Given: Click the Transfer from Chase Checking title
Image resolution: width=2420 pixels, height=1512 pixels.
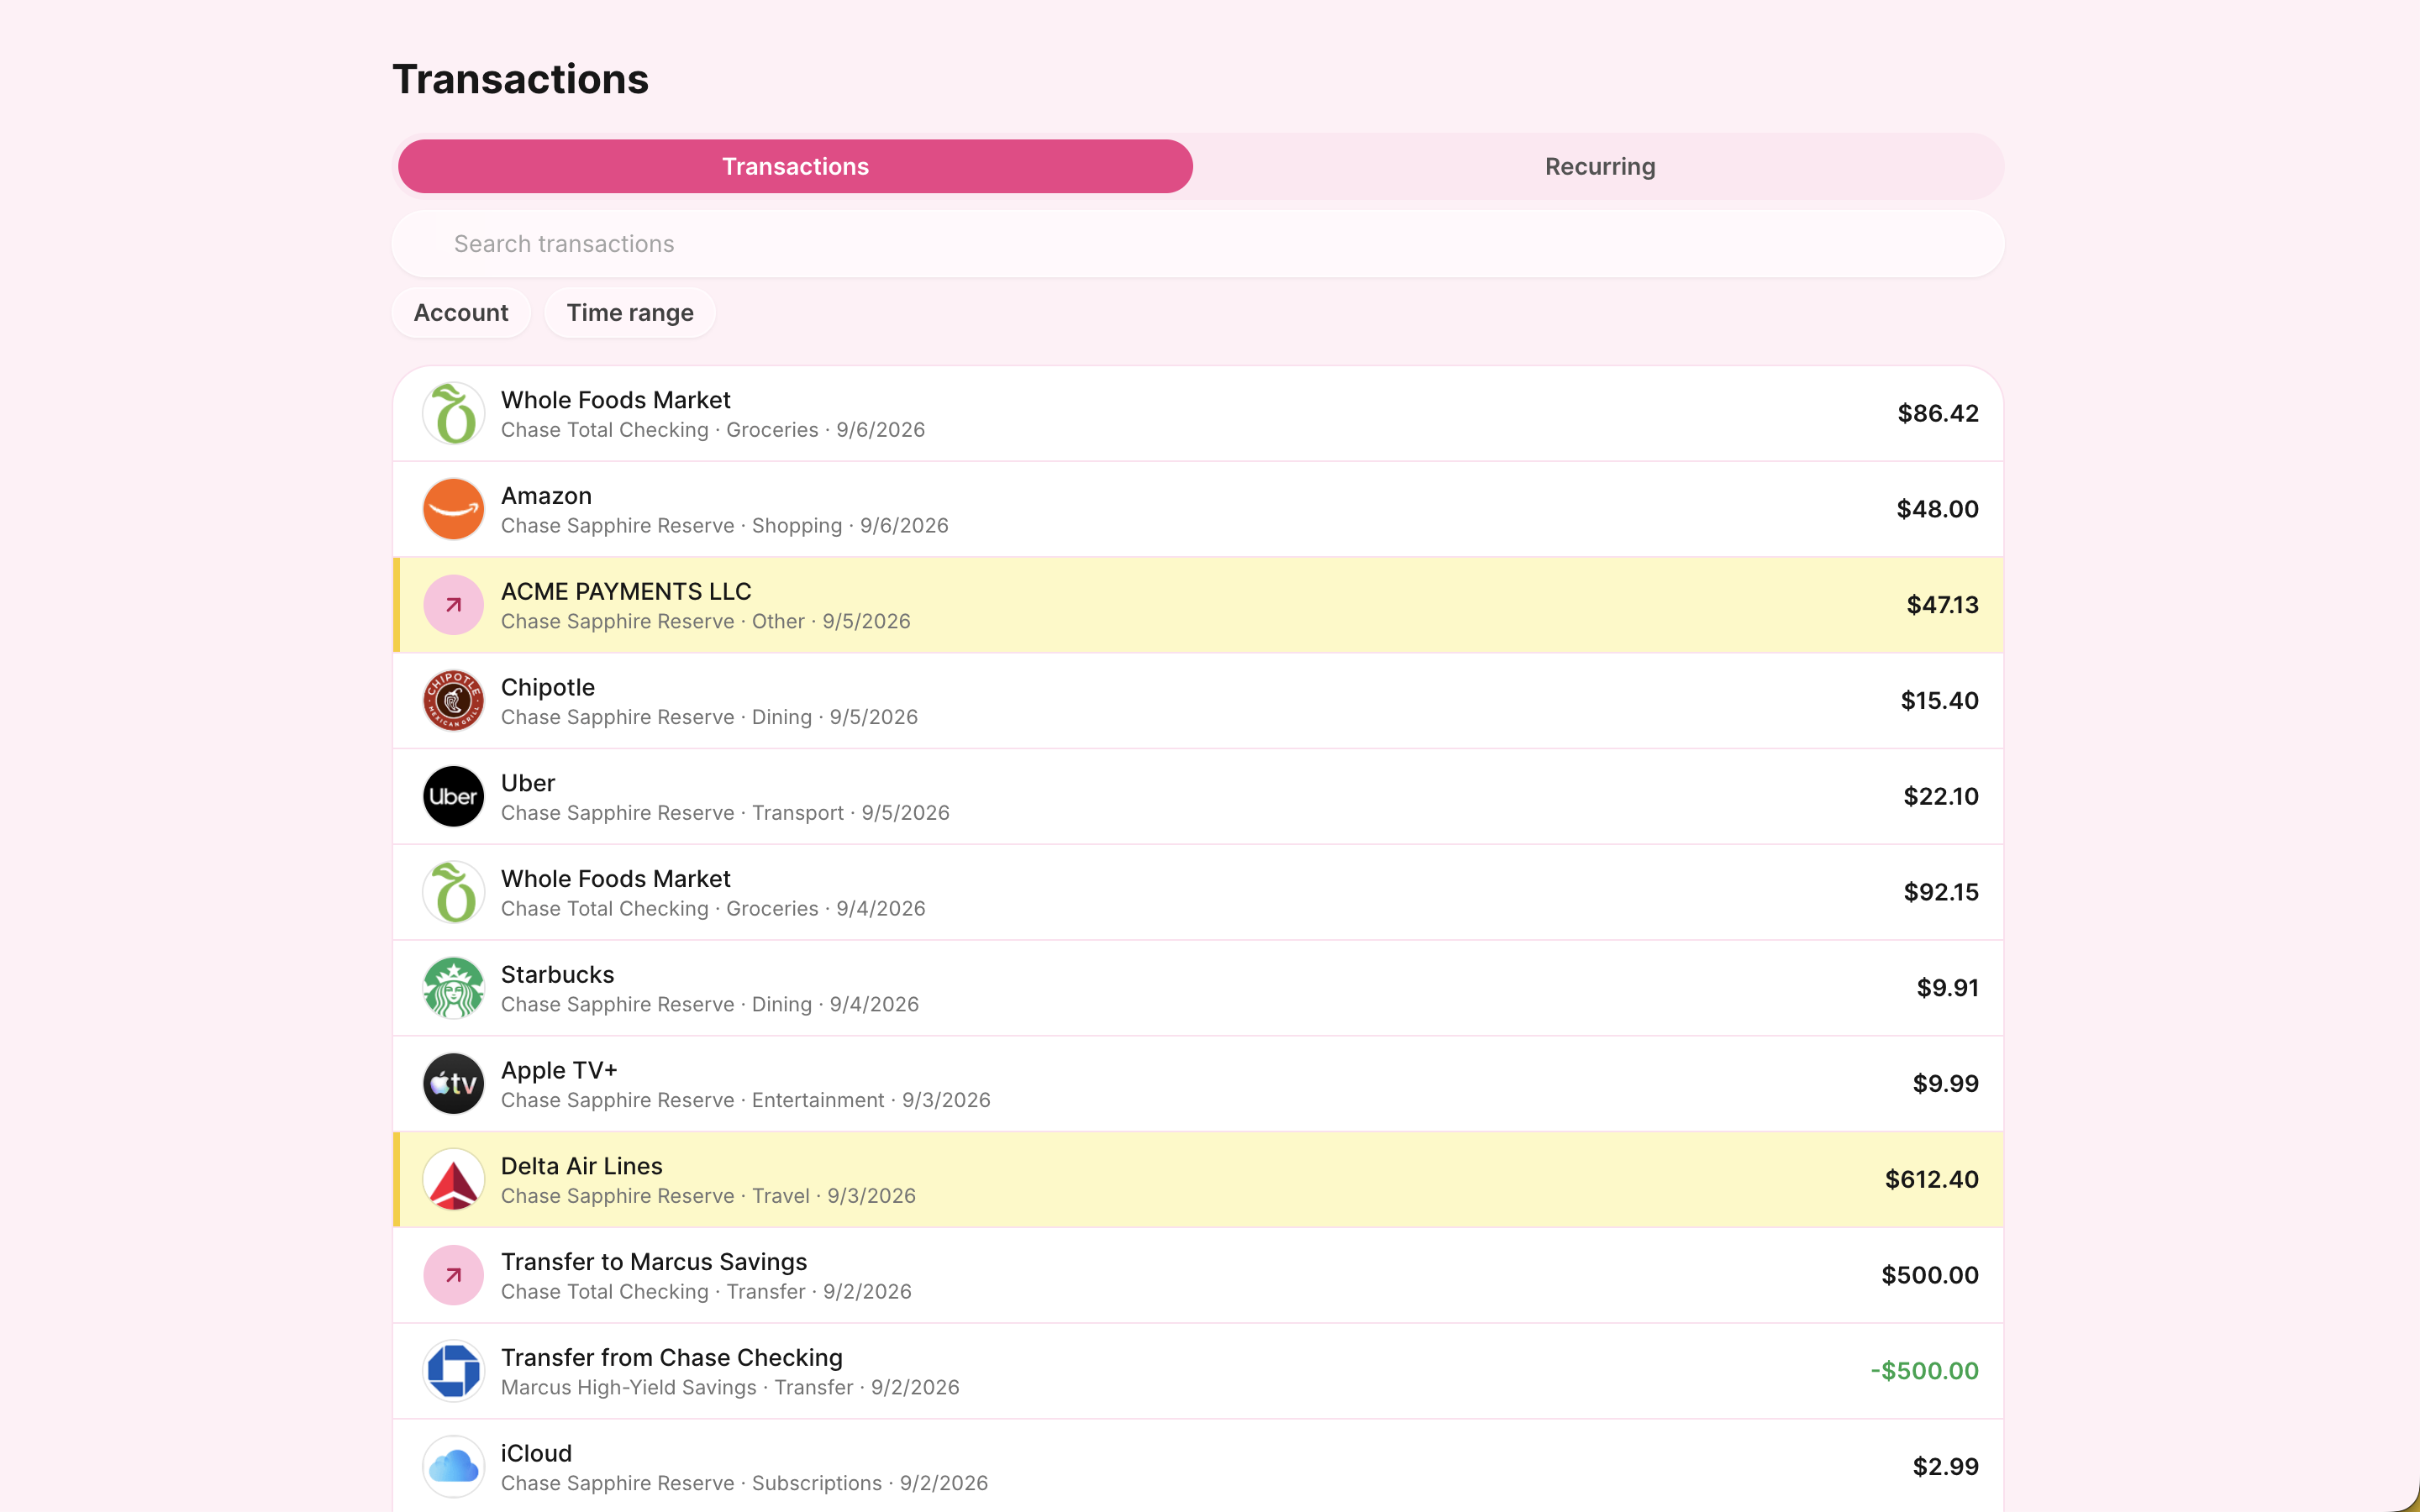Looking at the screenshot, I should coord(672,1358).
